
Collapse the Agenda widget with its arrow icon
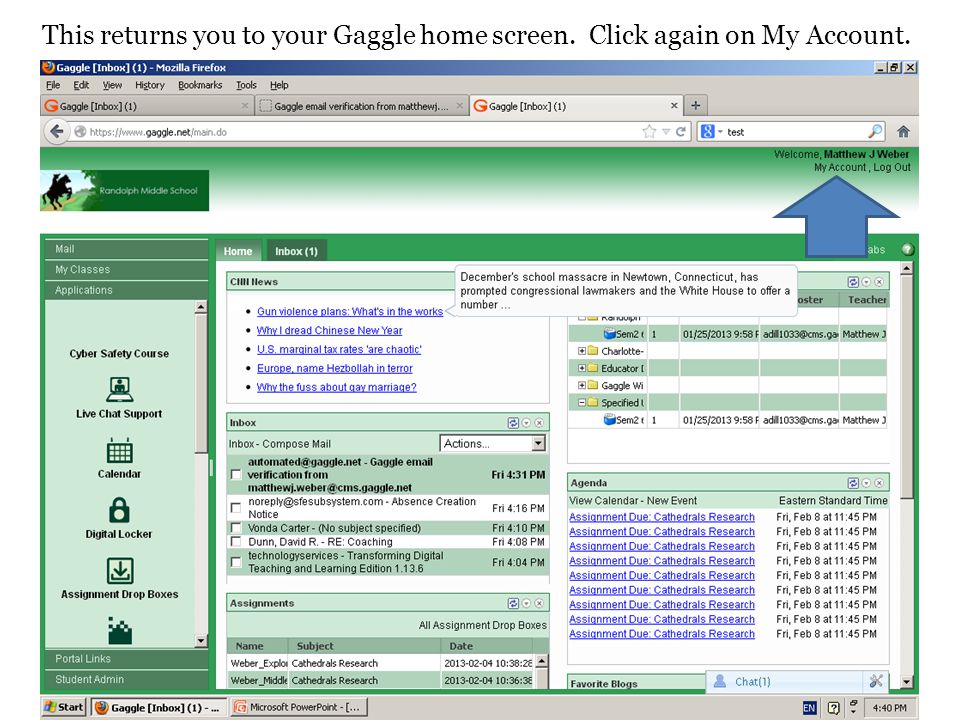coord(866,483)
